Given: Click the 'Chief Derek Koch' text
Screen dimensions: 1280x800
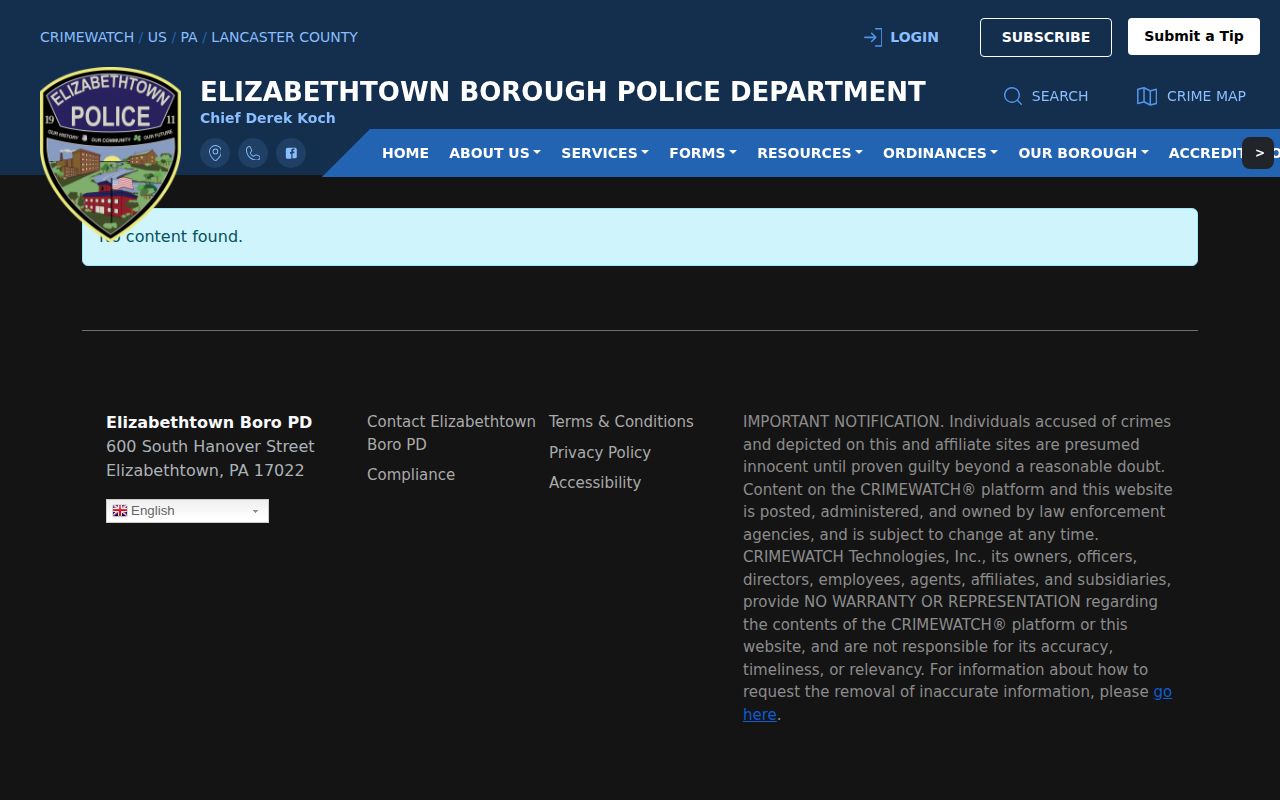Looking at the screenshot, I should click(268, 118).
